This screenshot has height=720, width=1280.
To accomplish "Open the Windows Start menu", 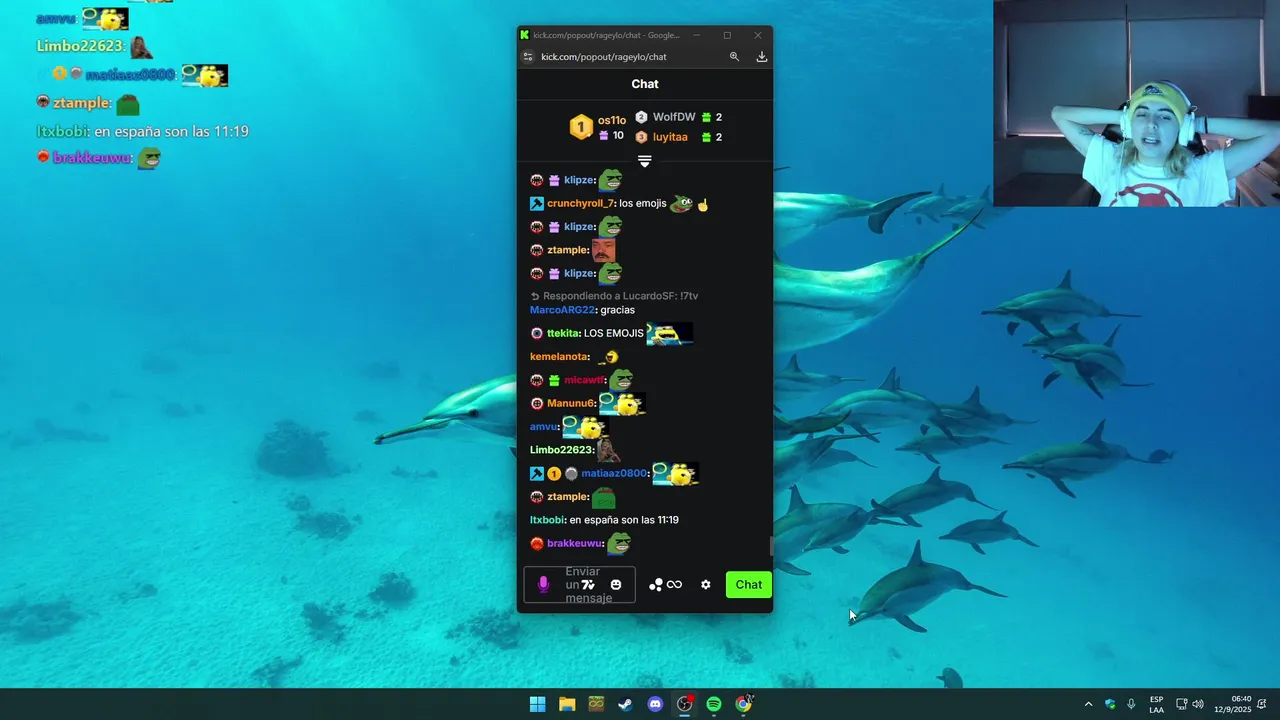I will 537,704.
